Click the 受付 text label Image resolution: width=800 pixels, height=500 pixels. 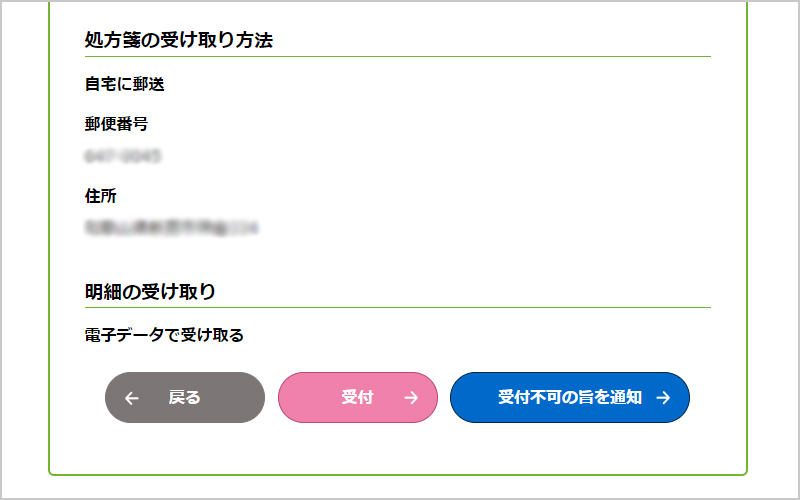coord(357,398)
